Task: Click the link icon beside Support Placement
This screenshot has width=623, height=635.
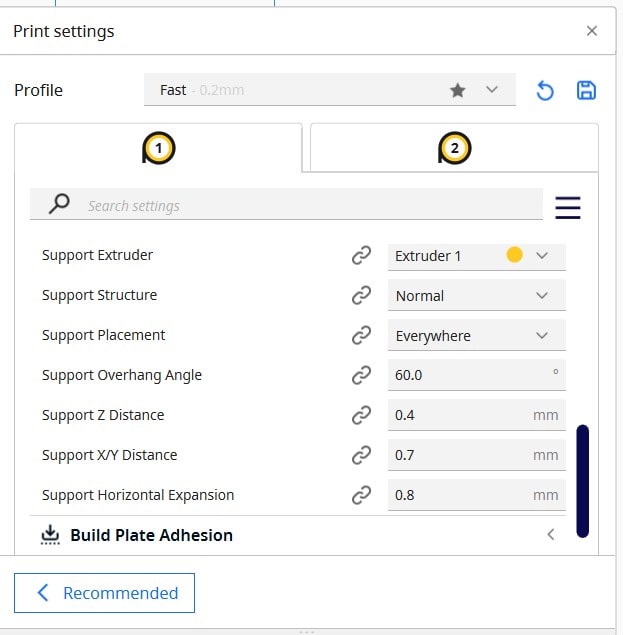Action: pyautogui.click(x=361, y=336)
